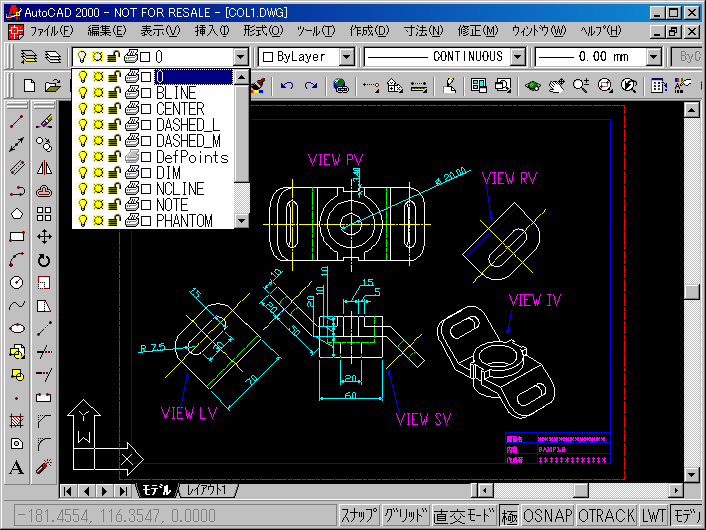Toggle on/off lightbulb for BLINE layer

click(x=82, y=93)
